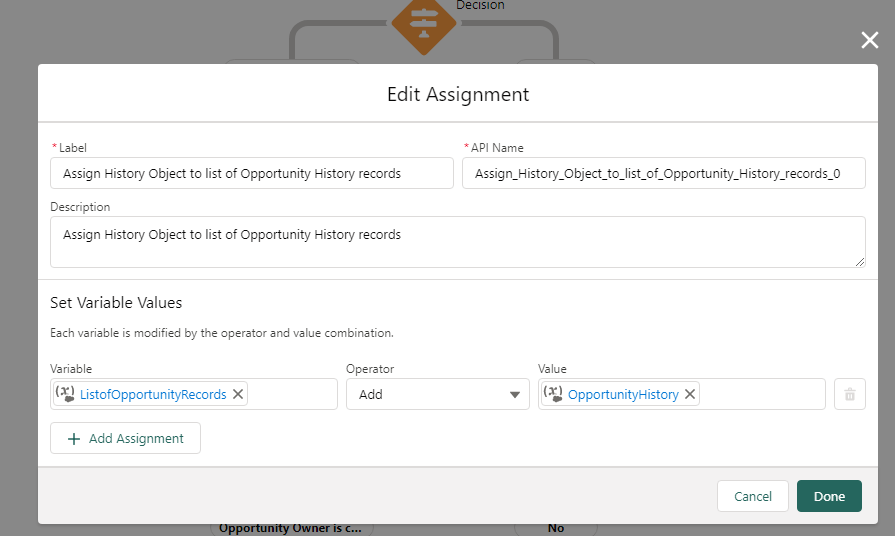Screen dimensions: 895x536
Task: Close the Edit Assignment dialog with X
Action: point(870,40)
